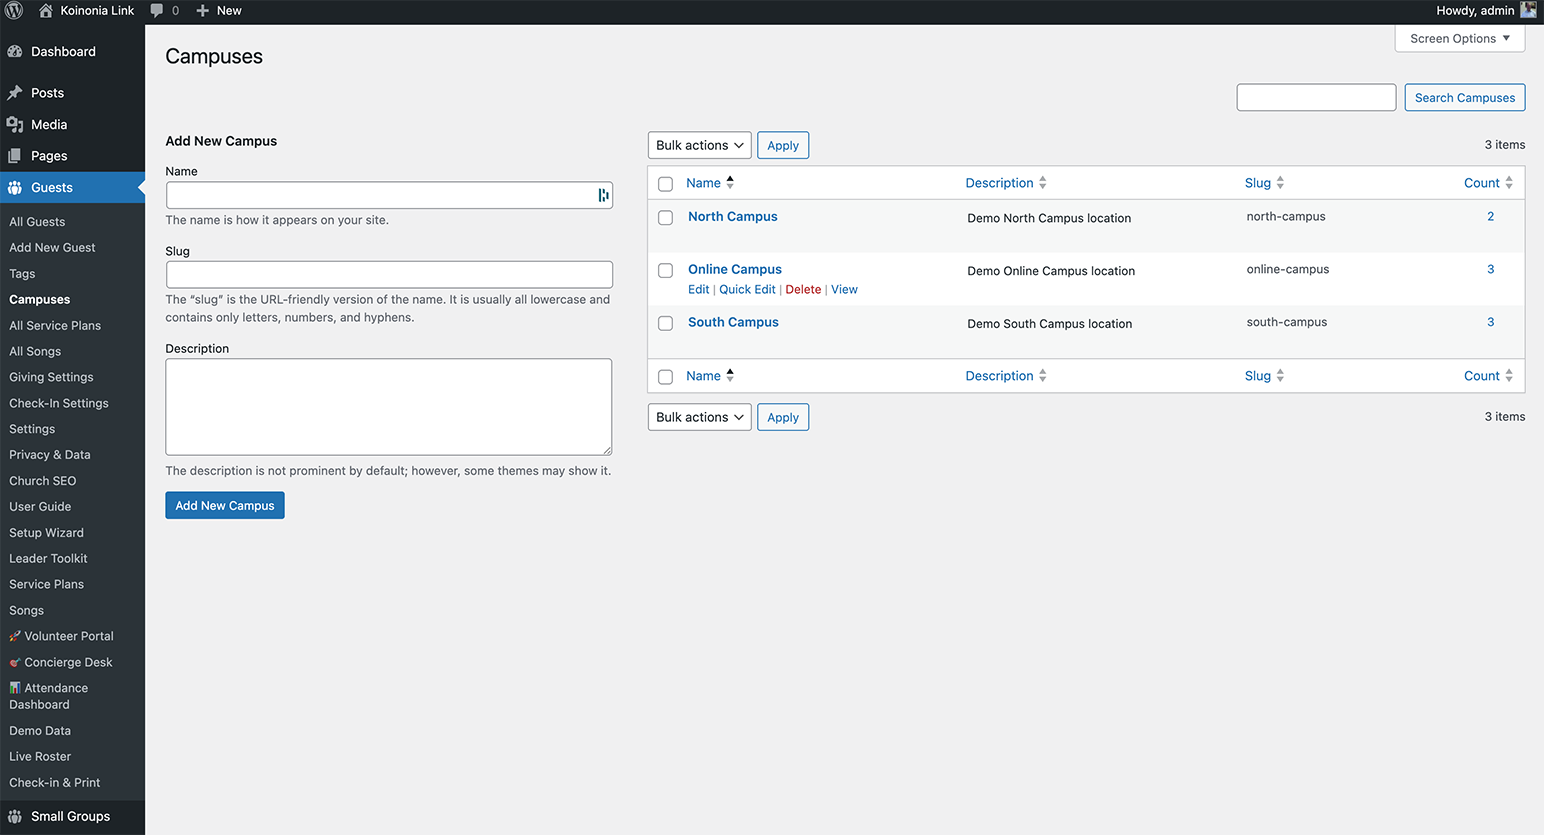Click Quick Edit under Online Campus
The image size is (1544, 835).
[747, 290]
